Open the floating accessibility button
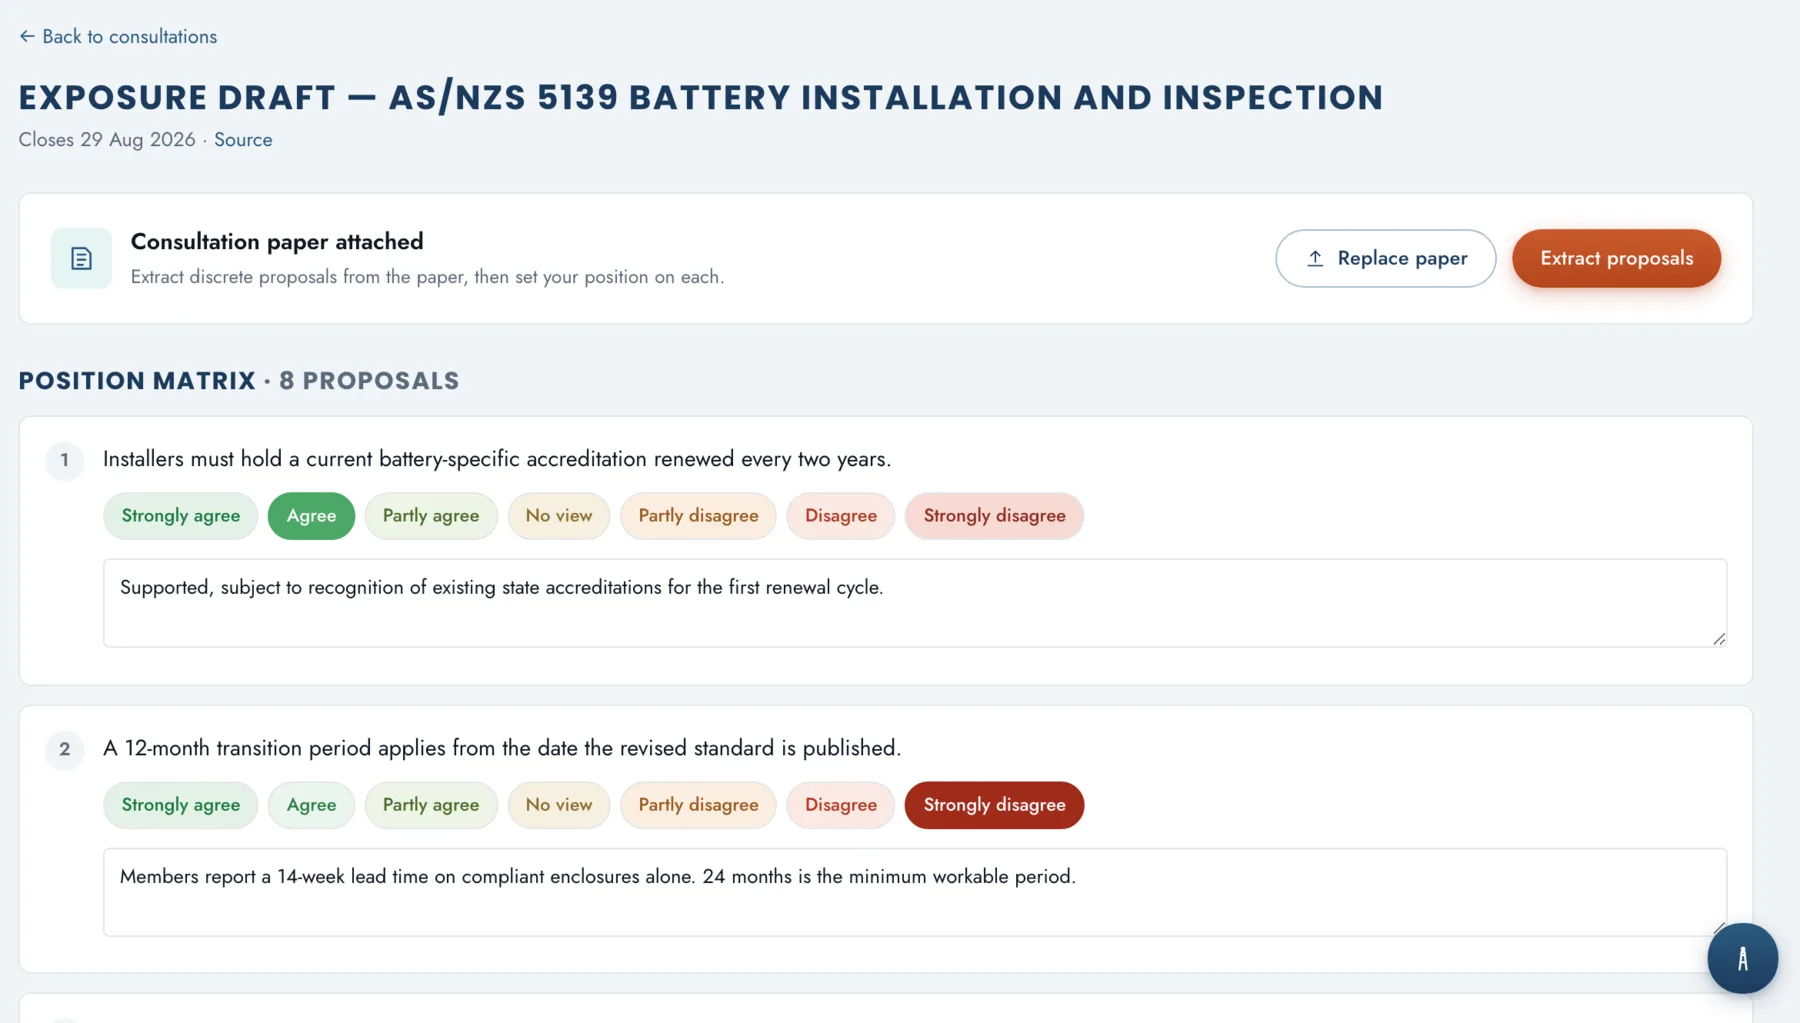This screenshot has width=1800, height=1023. [x=1742, y=958]
